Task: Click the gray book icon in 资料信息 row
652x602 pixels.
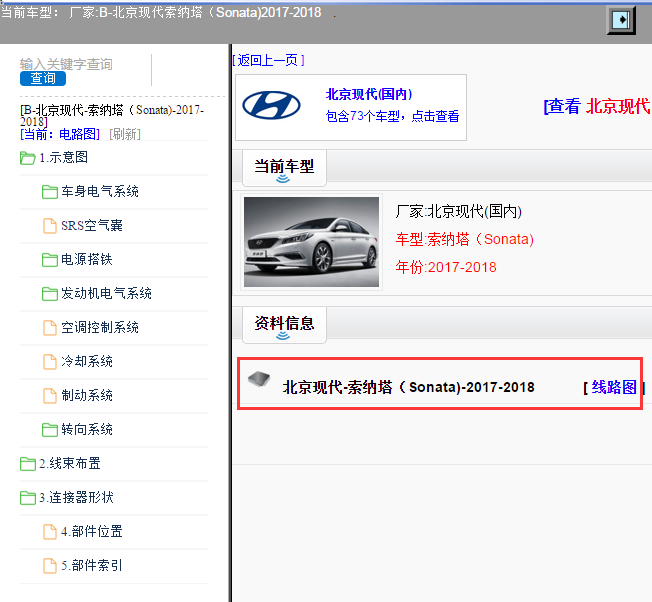Action: coord(259,378)
